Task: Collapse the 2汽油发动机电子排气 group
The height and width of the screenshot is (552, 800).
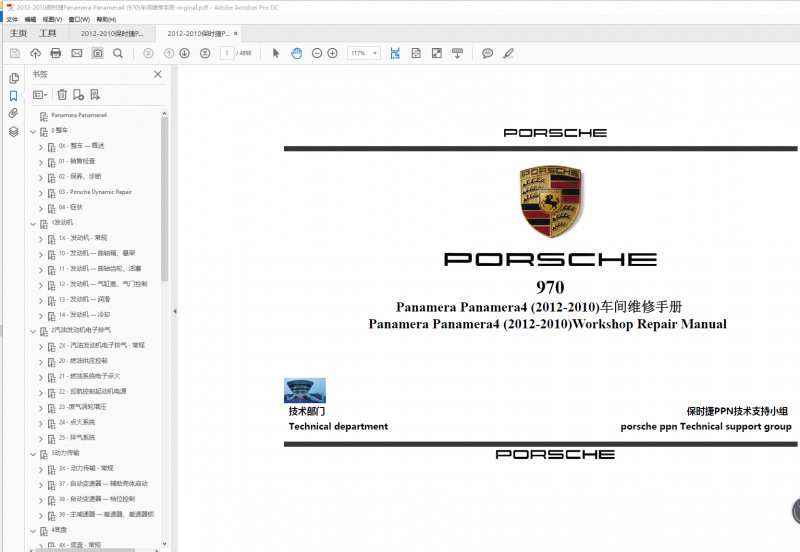Action: click(x=33, y=332)
